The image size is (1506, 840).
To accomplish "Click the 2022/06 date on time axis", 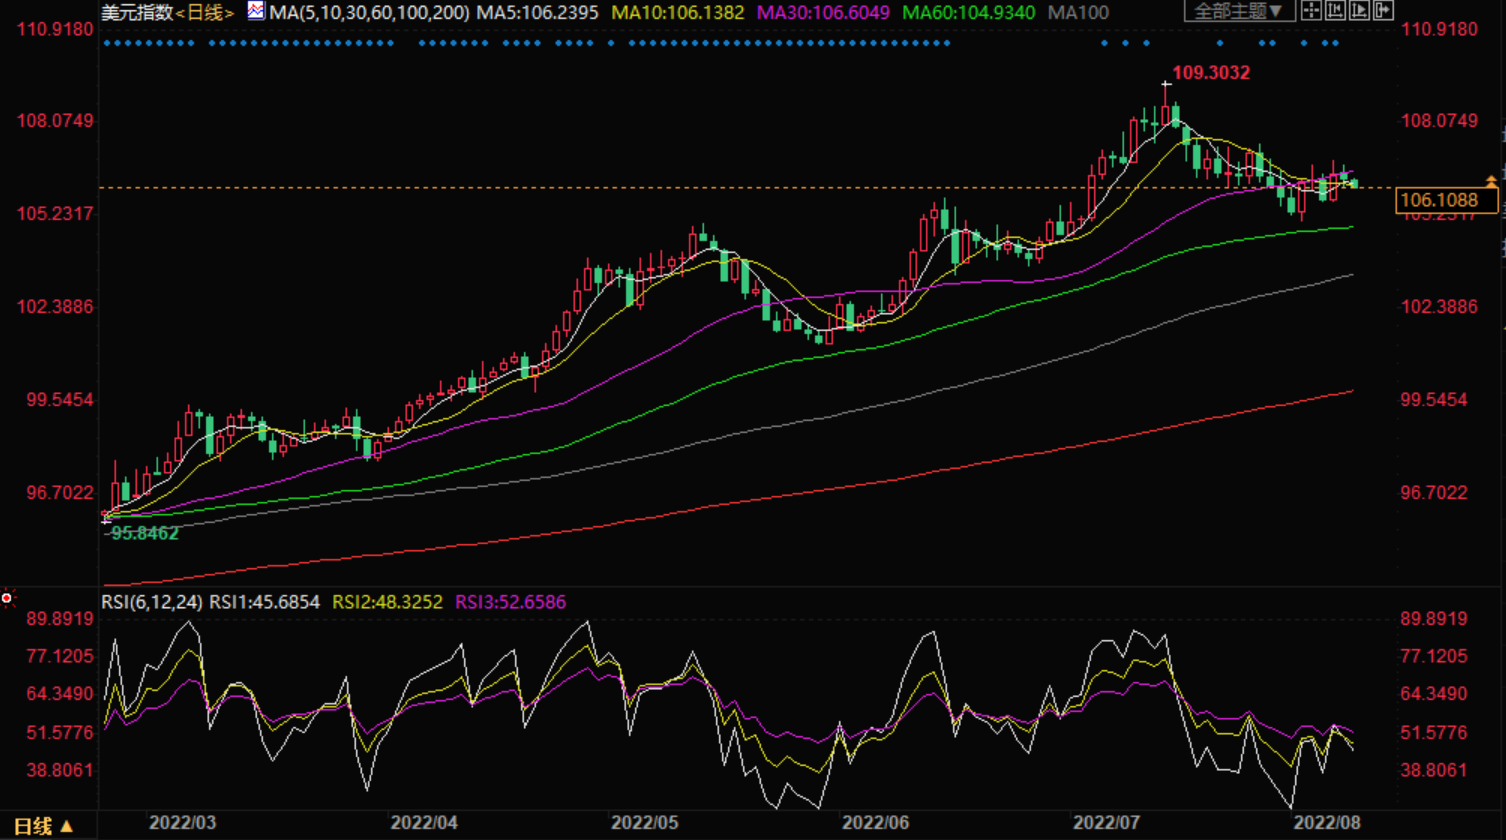I will 876,823.
